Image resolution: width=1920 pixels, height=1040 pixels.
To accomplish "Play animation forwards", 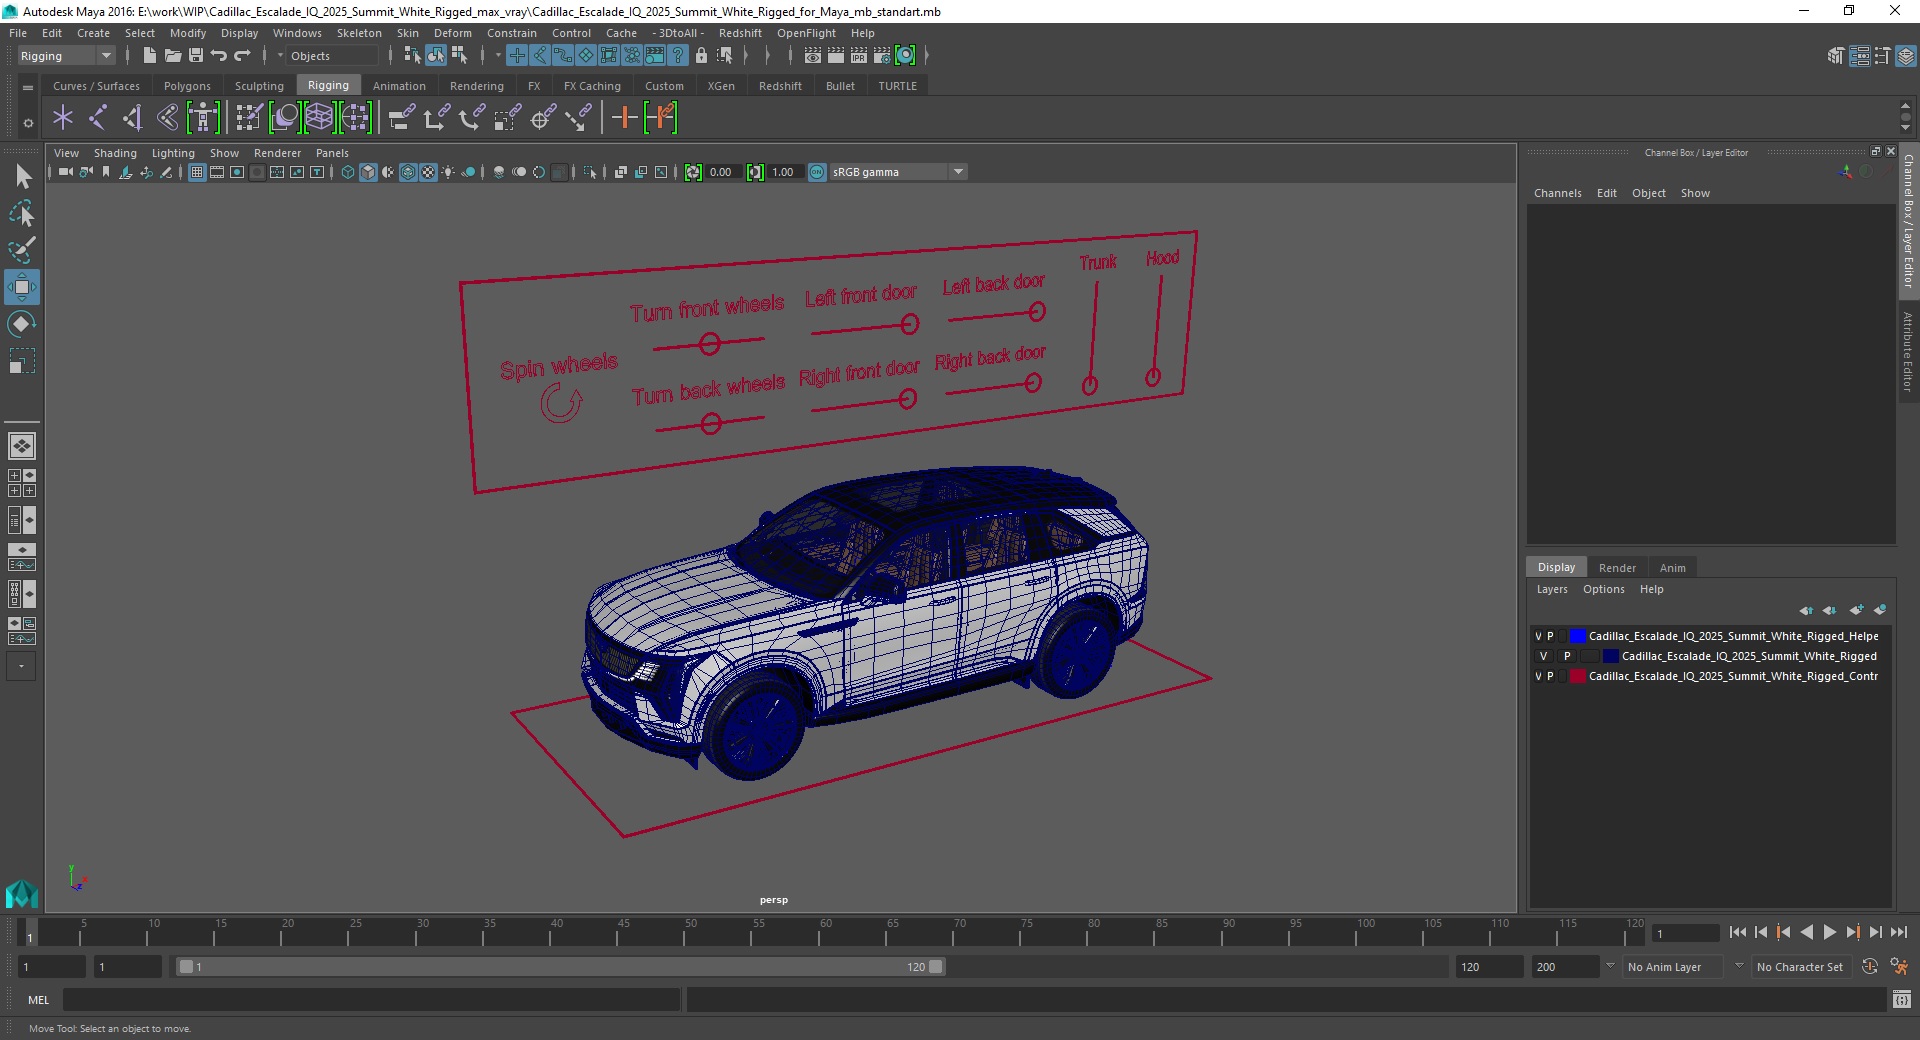I will point(1829,932).
